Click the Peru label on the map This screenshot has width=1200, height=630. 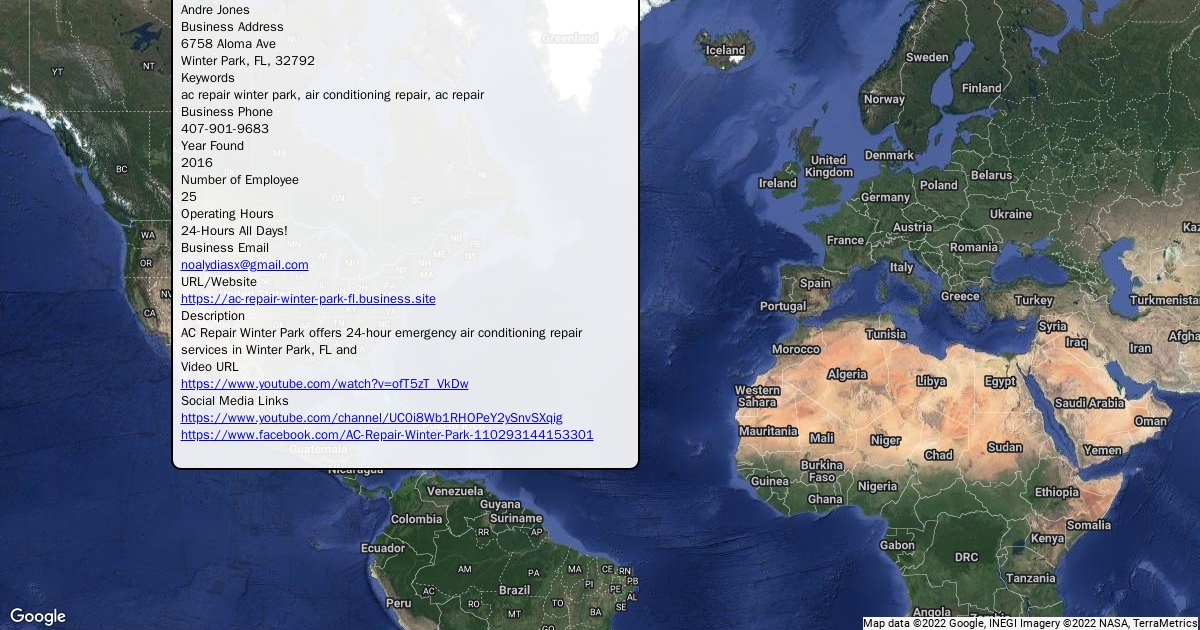pyautogui.click(x=398, y=603)
